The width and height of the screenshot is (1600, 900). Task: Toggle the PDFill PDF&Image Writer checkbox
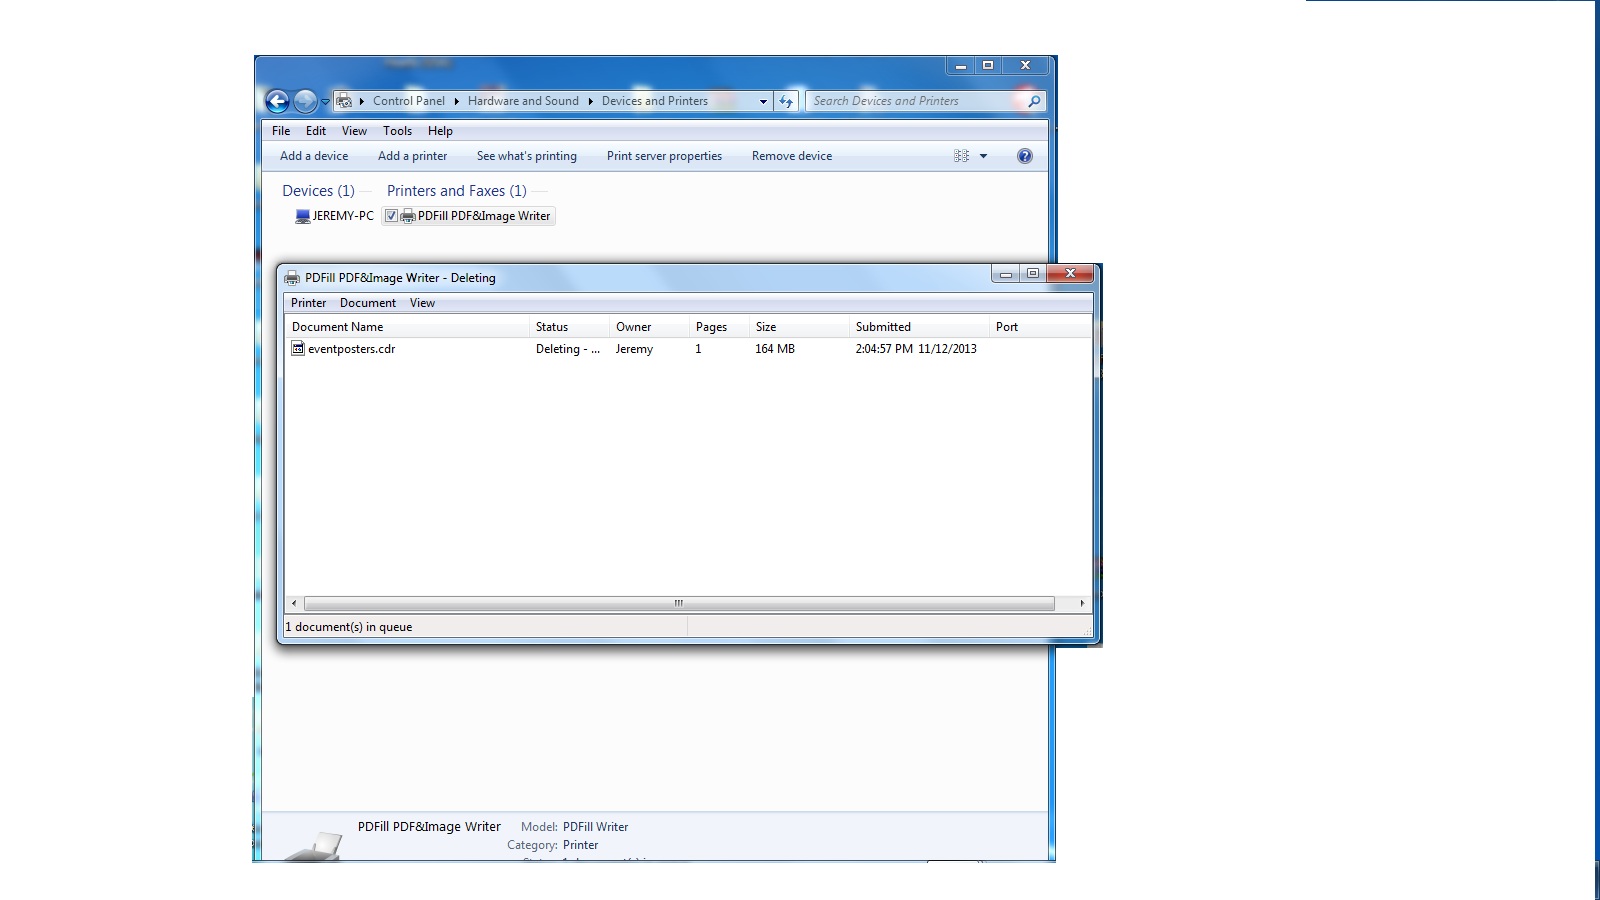click(391, 216)
